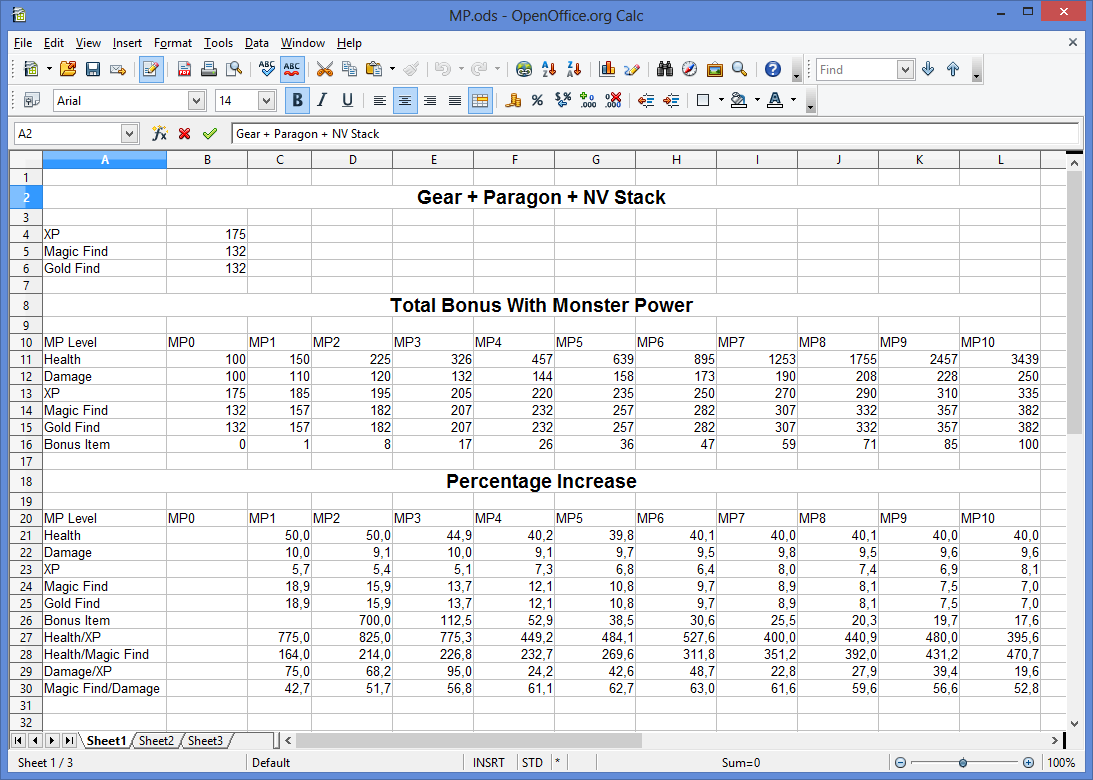Viewport: 1093px width, 780px height.
Task: Click the 100% zoom level indicator
Action: click(x=1061, y=763)
